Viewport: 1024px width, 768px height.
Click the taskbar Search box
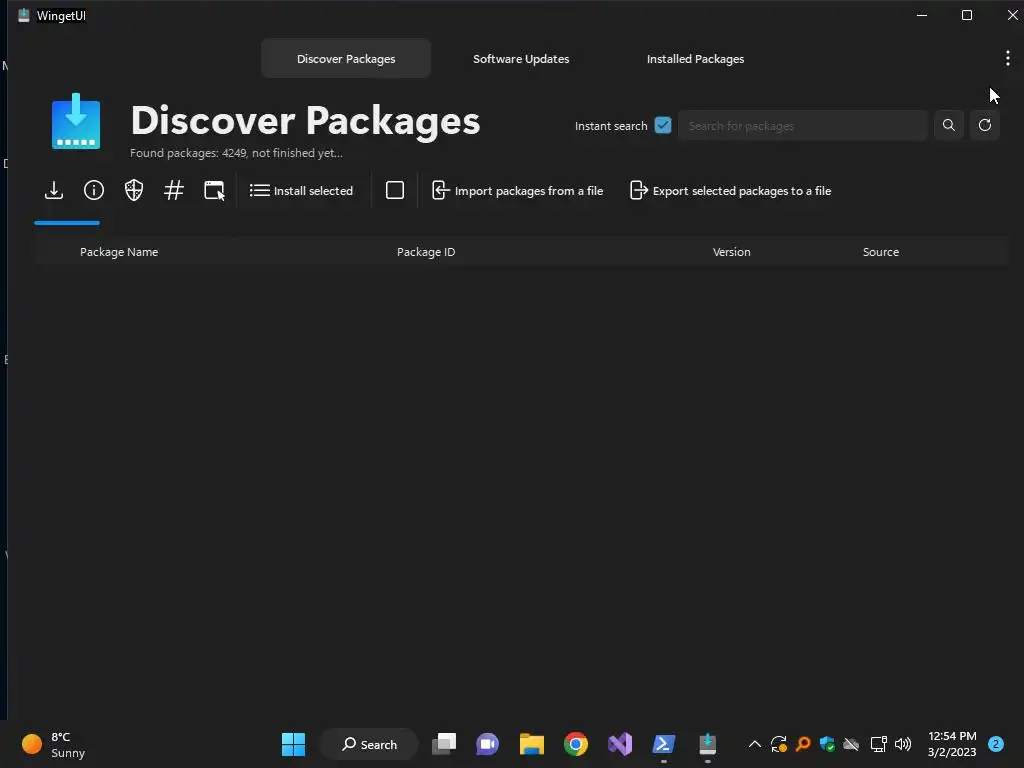pos(370,744)
